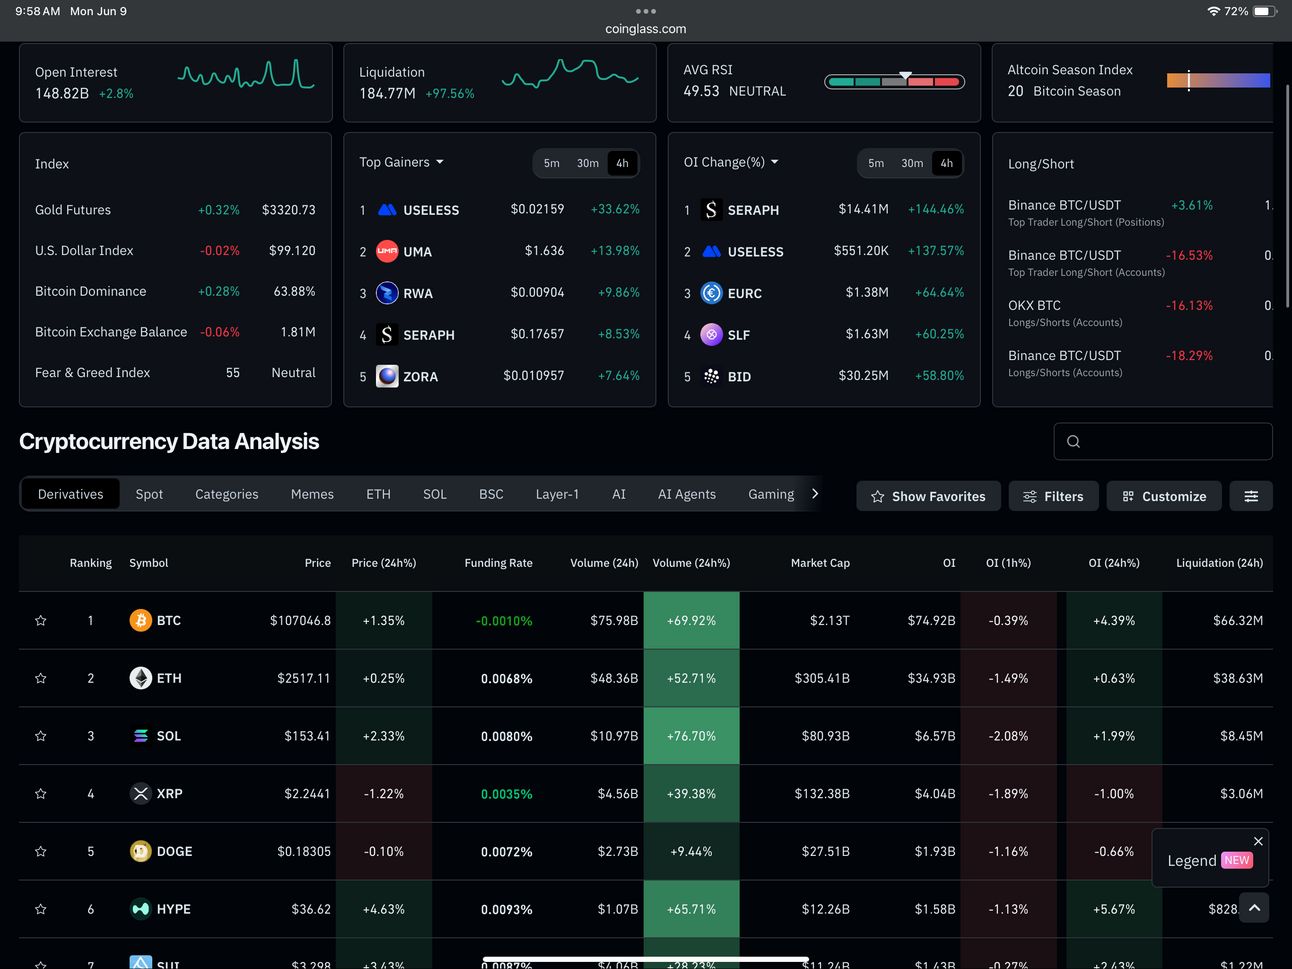Viewport: 1292px width, 969px height.
Task: Open the browser three-dots menu at top
Action: tap(646, 11)
